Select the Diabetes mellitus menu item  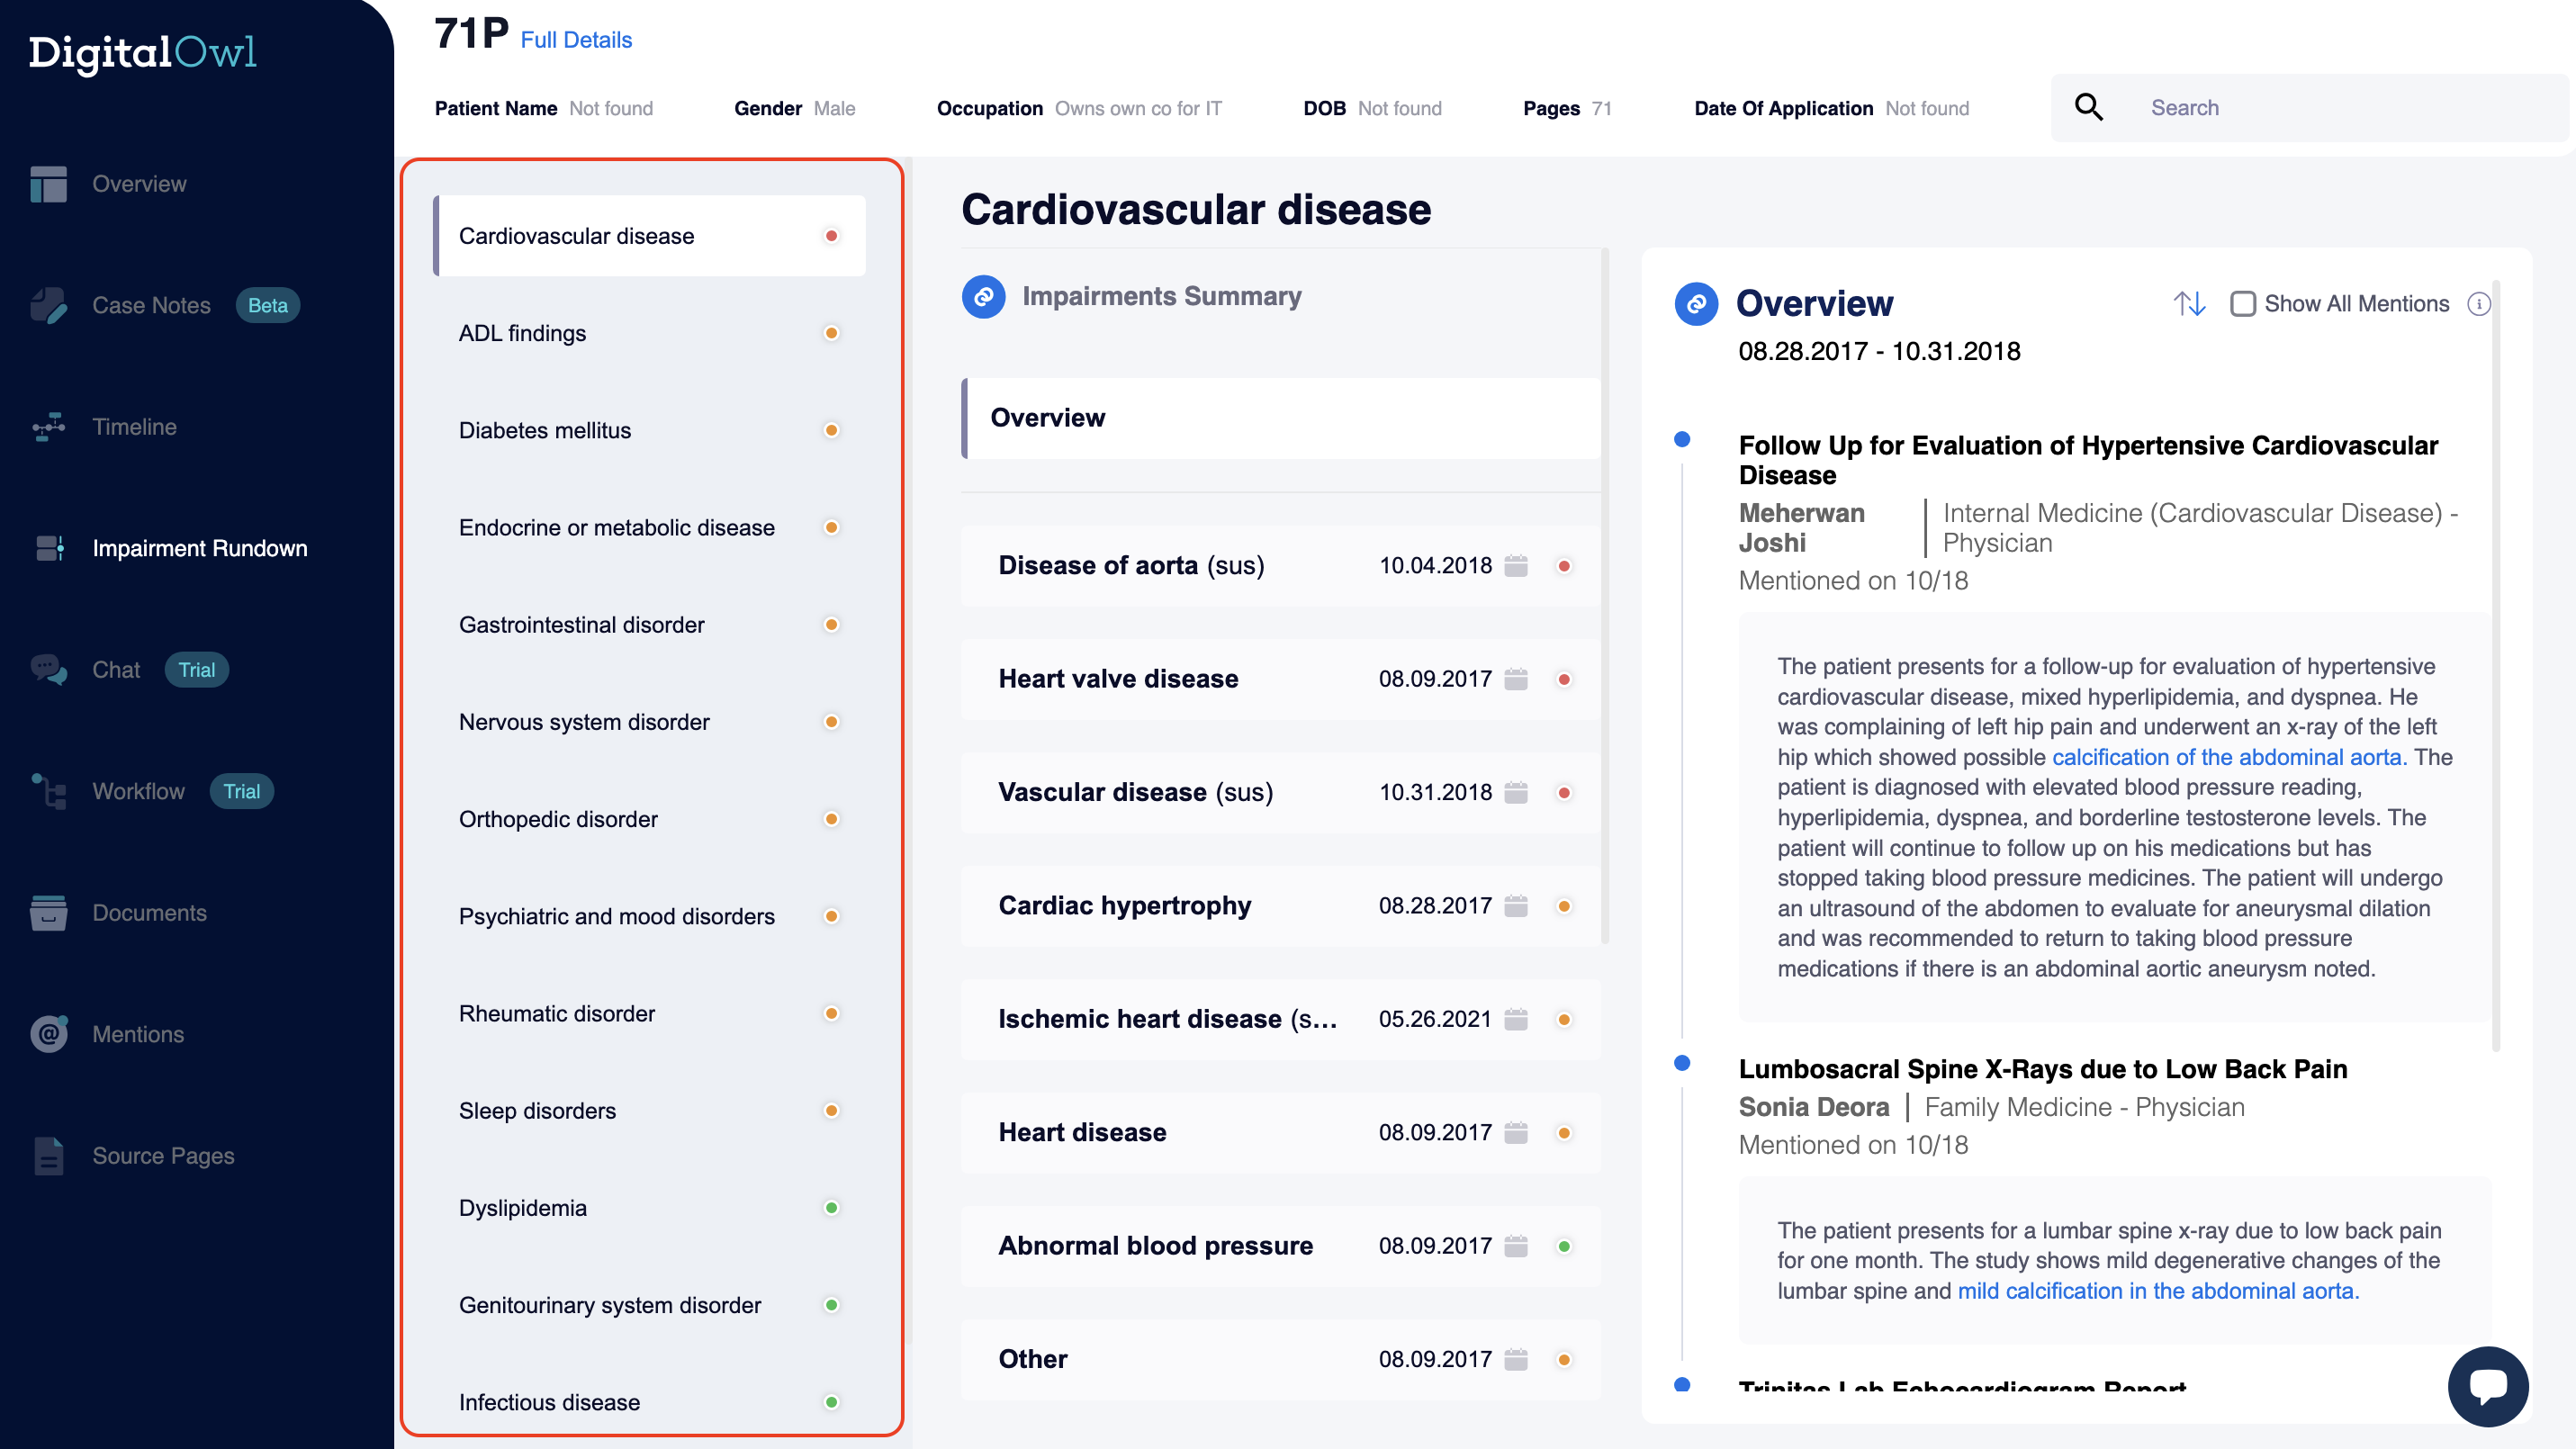[545, 428]
